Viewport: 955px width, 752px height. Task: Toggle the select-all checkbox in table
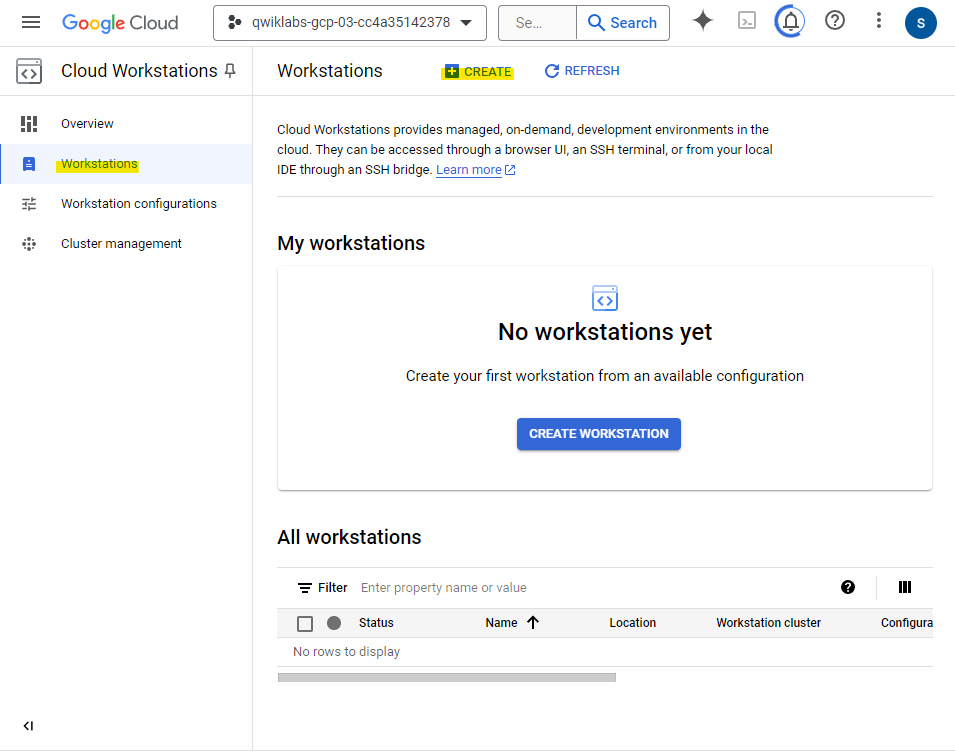tap(305, 624)
